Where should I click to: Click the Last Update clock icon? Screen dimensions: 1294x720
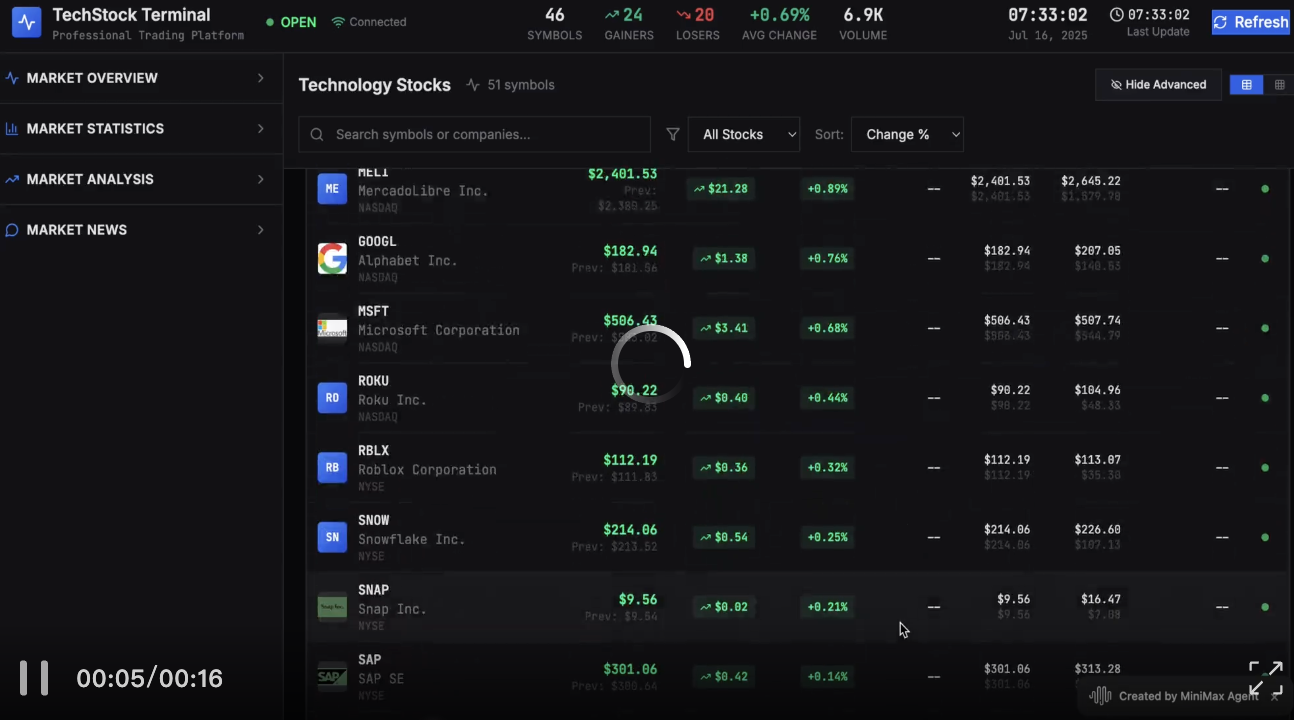point(1117,15)
